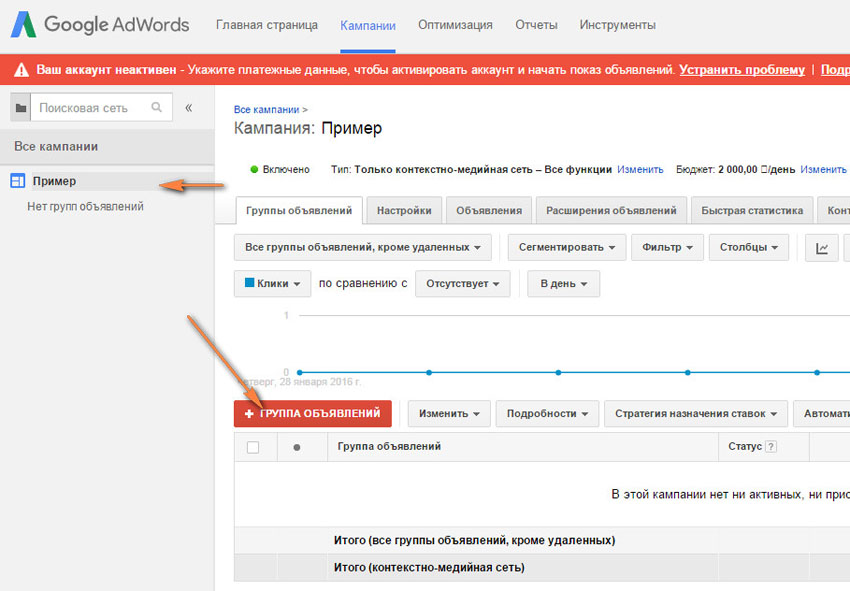Open Оптимизация in the top navigation

(455, 25)
